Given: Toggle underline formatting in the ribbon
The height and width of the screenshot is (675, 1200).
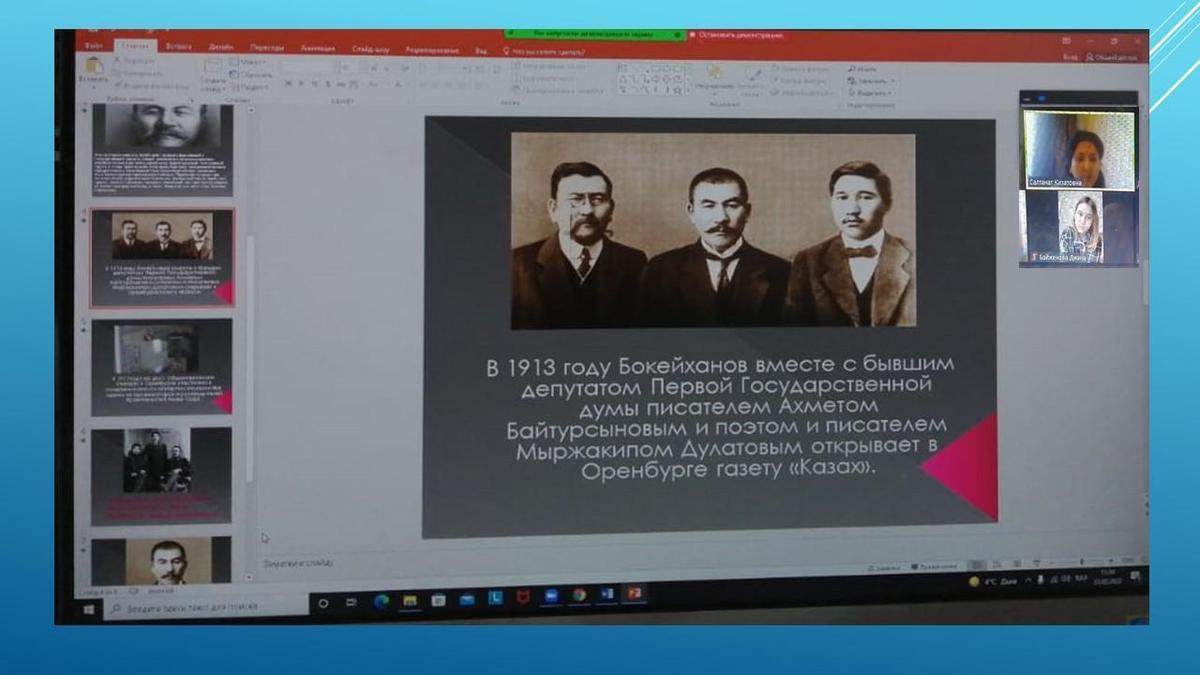Looking at the screenshot, I should point(313,84).
